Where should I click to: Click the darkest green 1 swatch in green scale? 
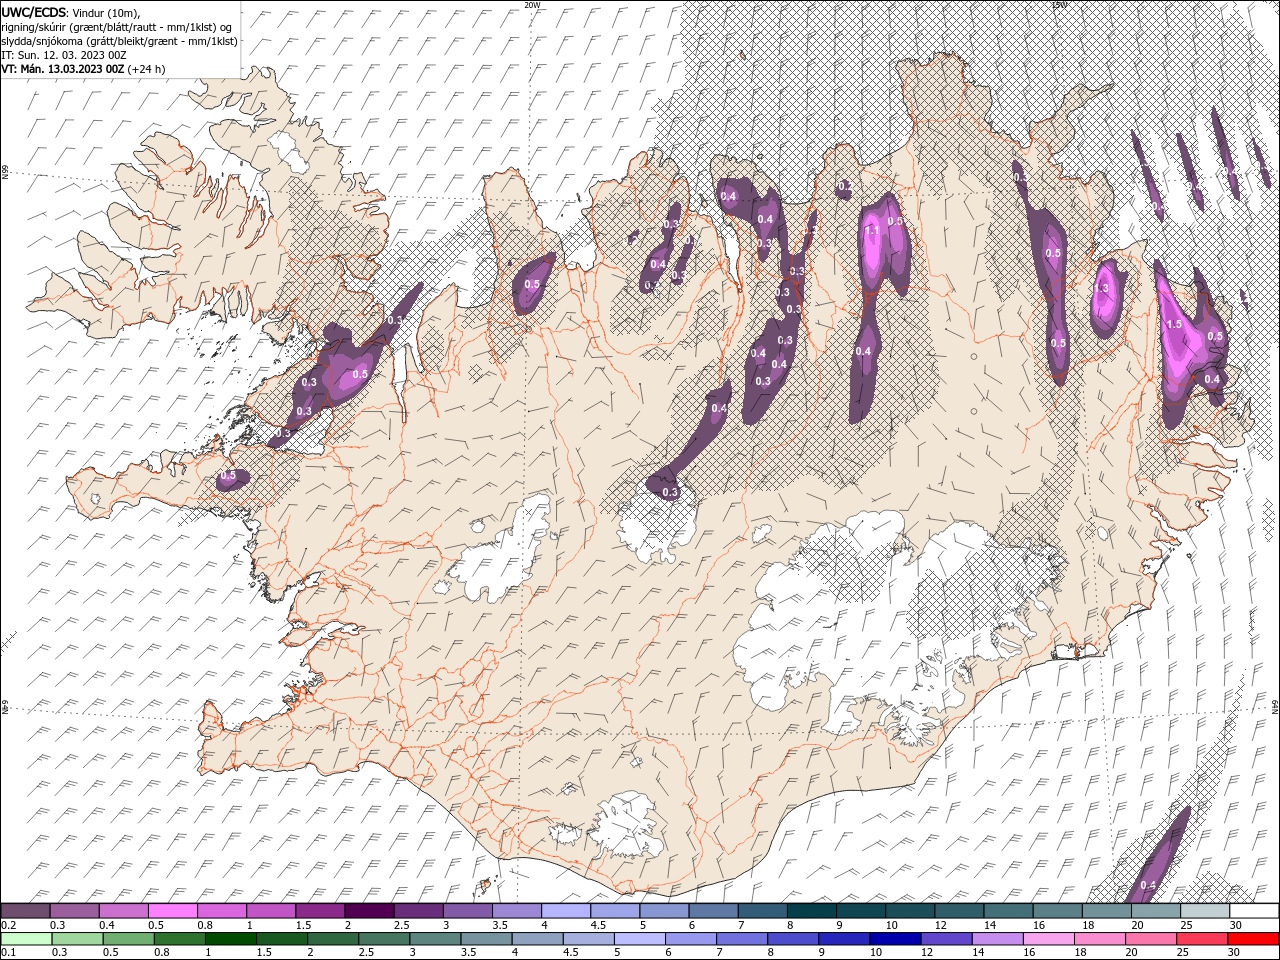230,939
